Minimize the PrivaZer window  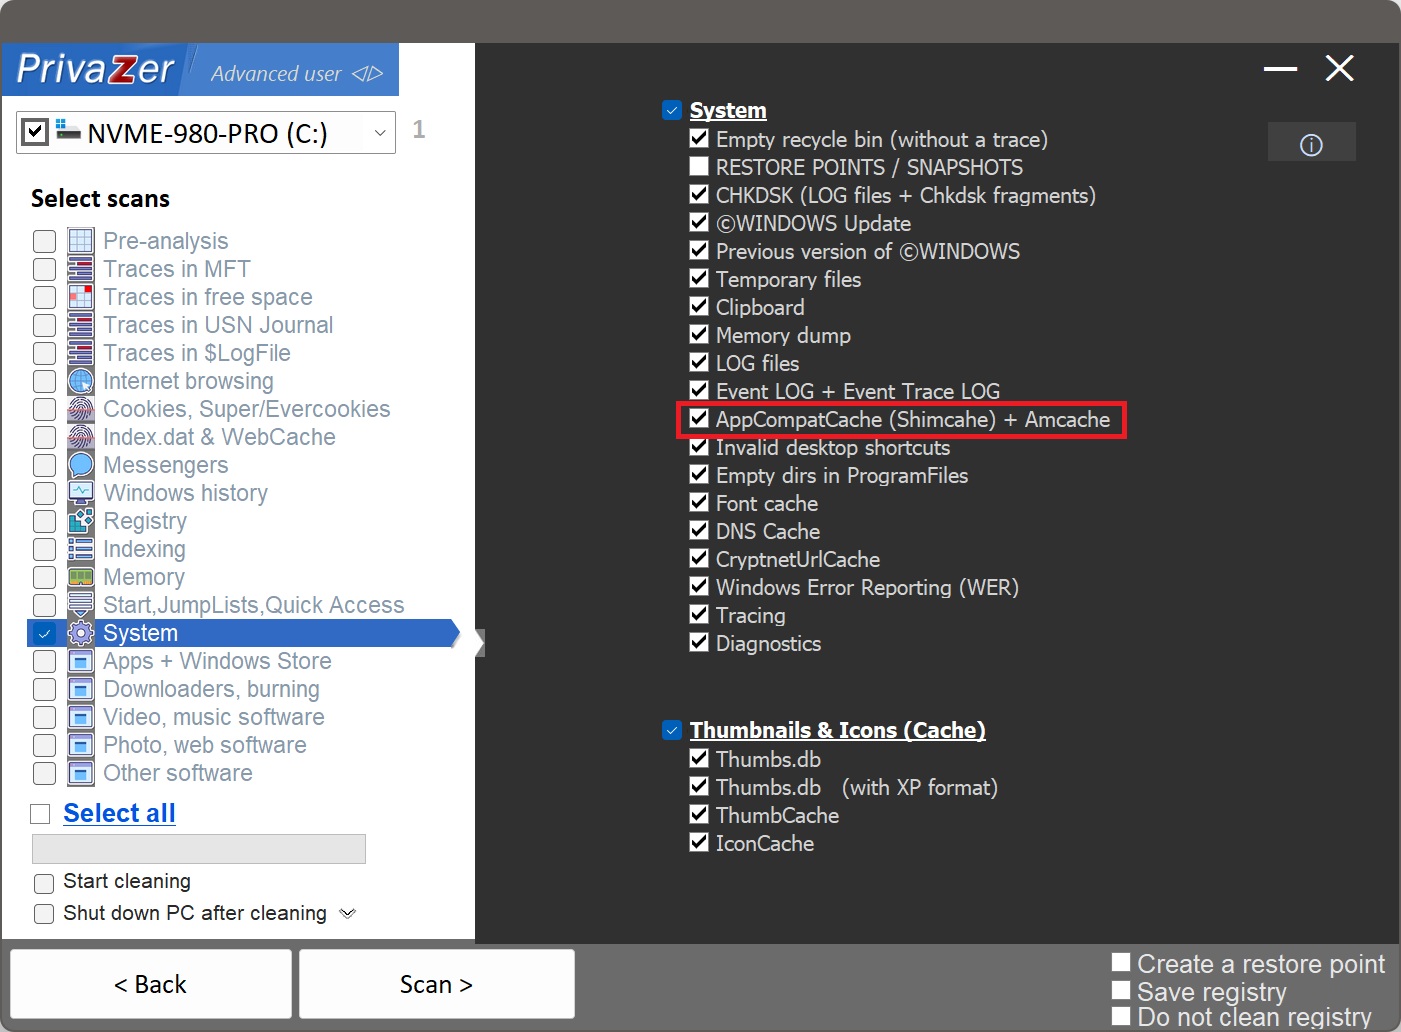tap(1280, 69)
